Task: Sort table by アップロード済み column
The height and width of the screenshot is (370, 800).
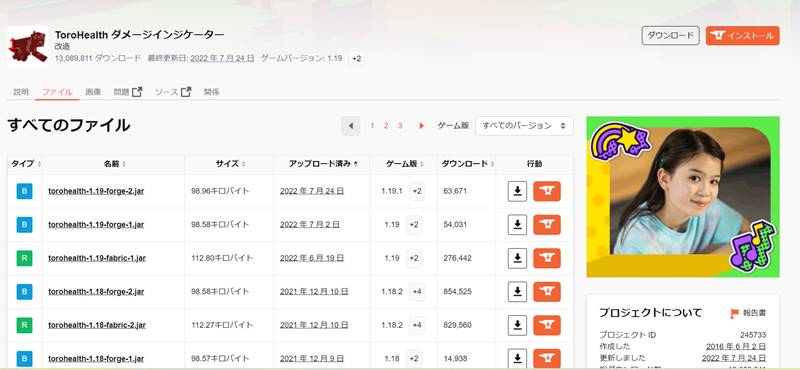Action: (323, 164)
